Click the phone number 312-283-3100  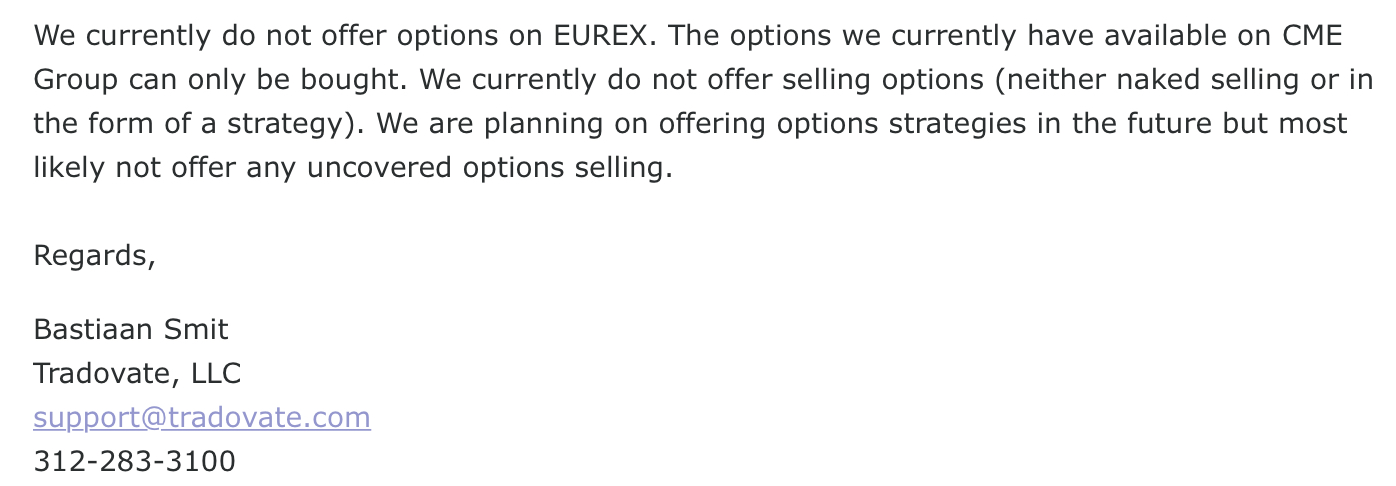click(135, 461)
